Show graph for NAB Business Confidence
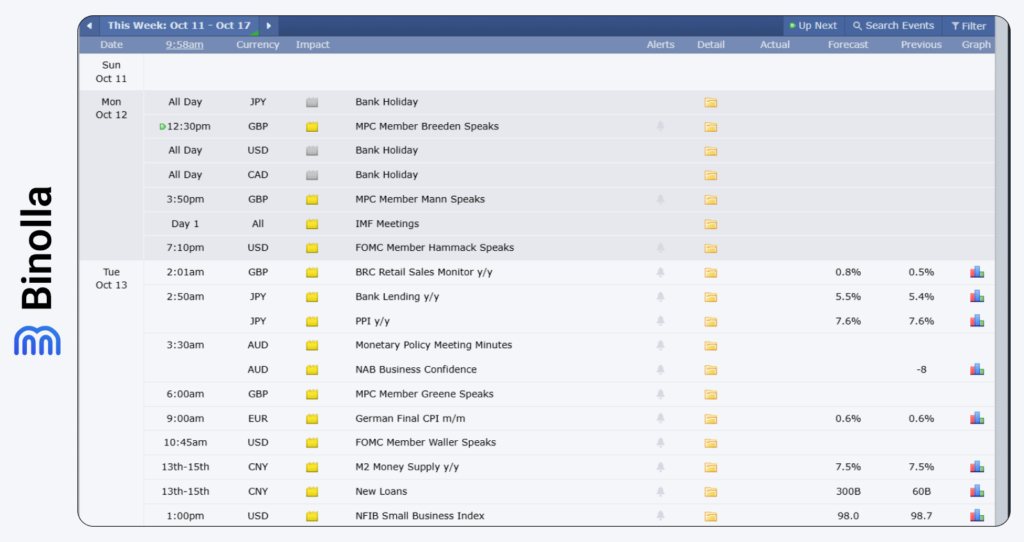Image resolution: width=1024 pixels, height=542 pixels. click(977, 369)
